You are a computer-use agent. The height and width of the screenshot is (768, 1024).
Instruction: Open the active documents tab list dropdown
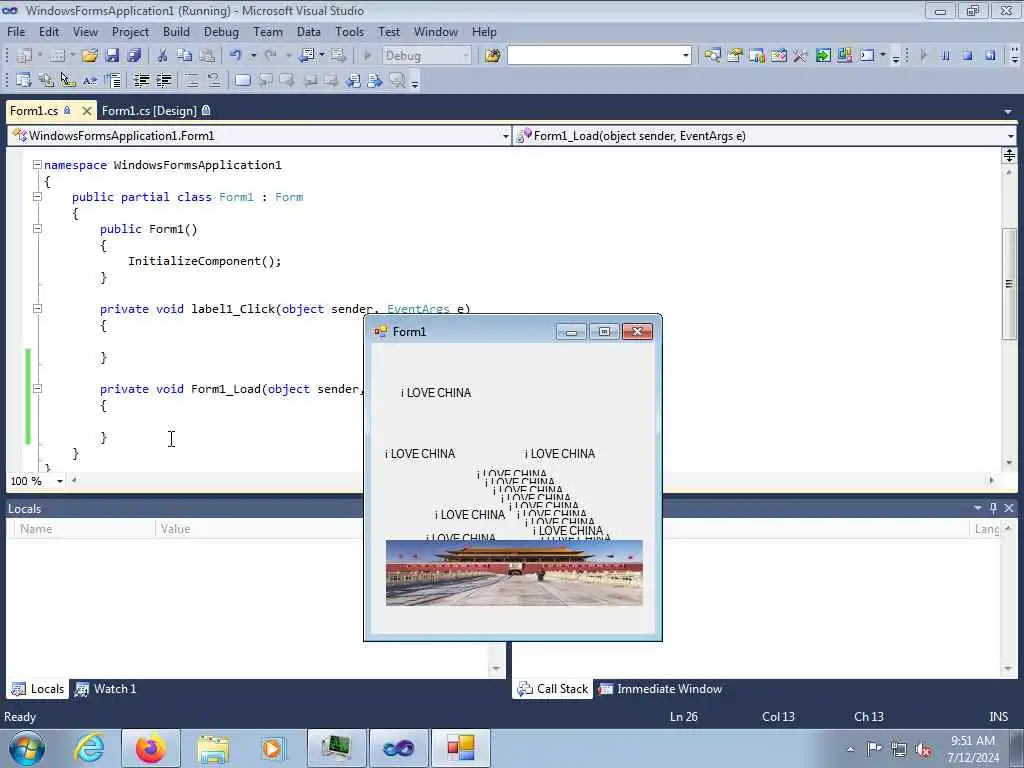(x=1008, y=112)
